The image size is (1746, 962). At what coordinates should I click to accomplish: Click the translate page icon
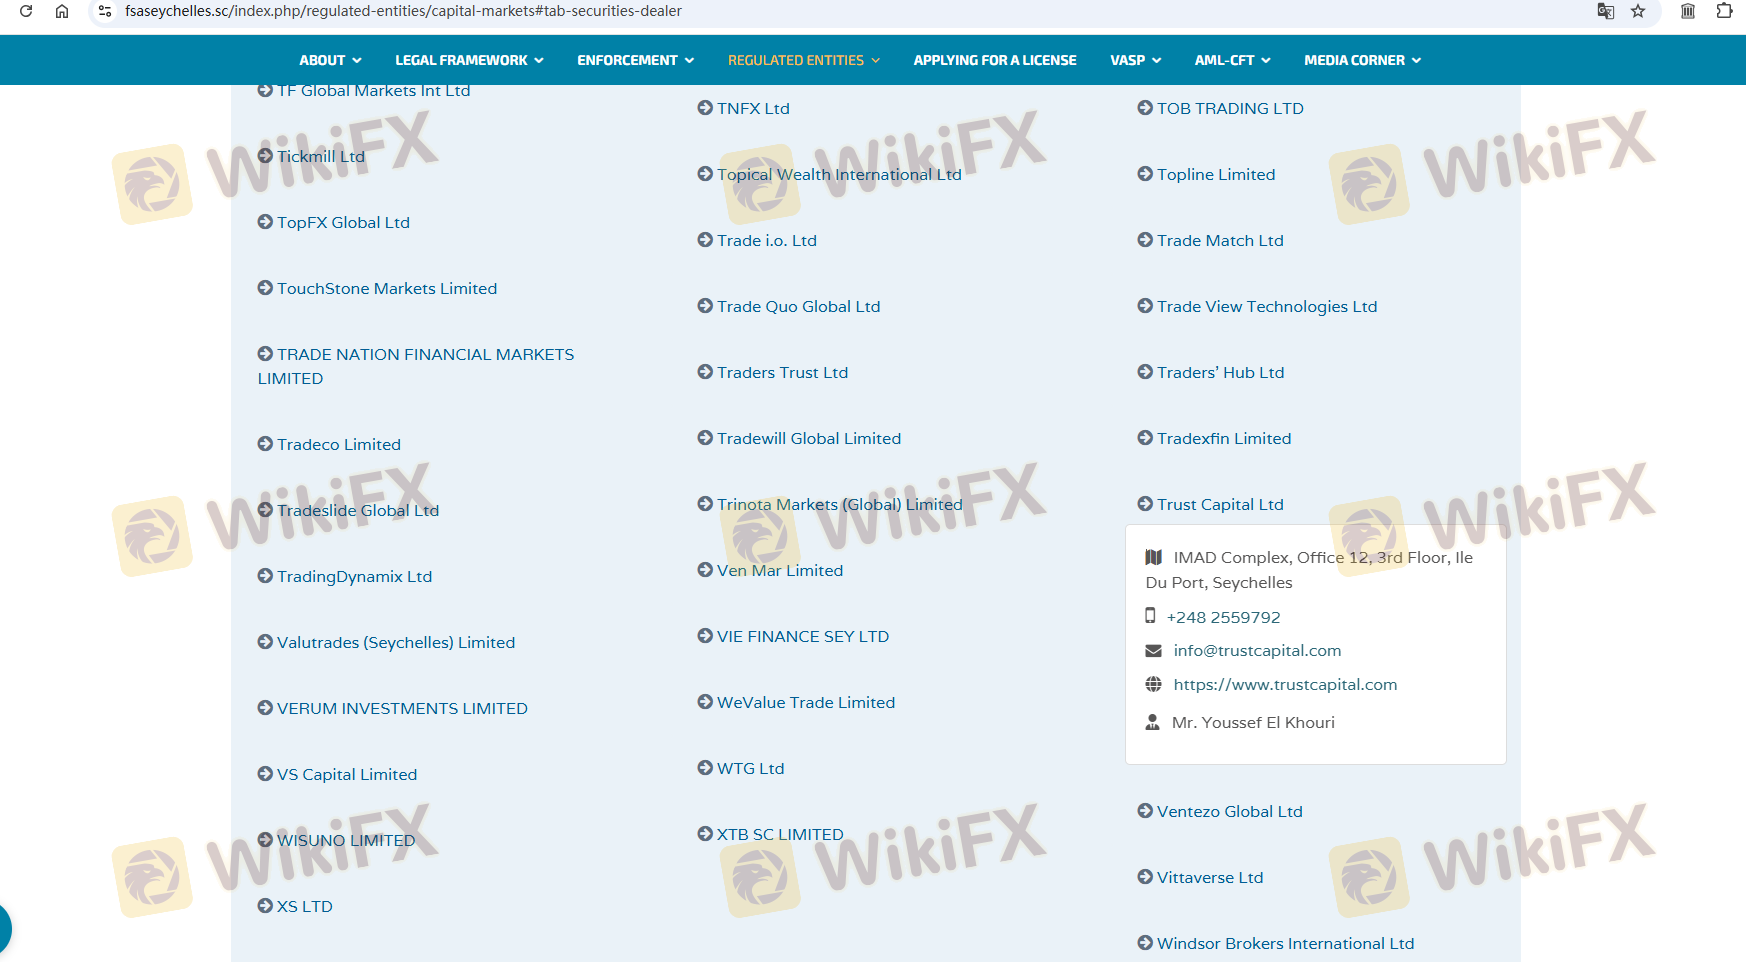point(1605,11)
